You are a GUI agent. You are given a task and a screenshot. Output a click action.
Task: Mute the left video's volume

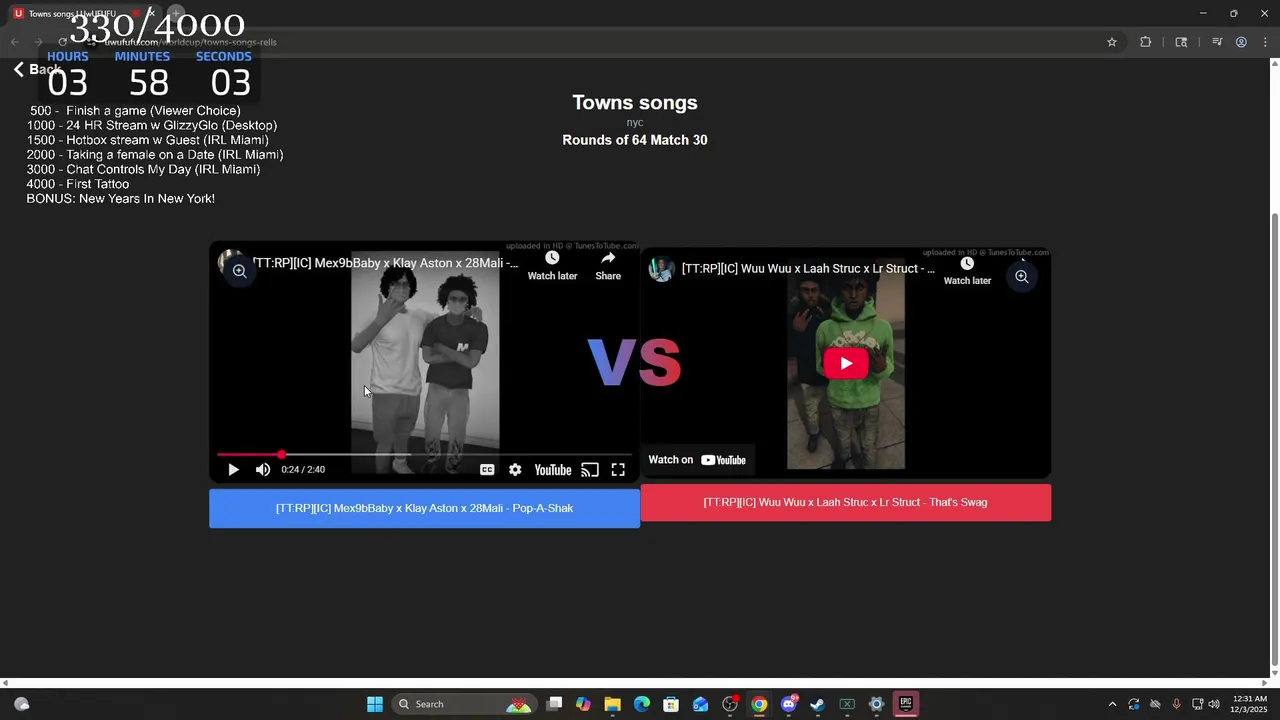pyautogui.click(x=263, y=470)
